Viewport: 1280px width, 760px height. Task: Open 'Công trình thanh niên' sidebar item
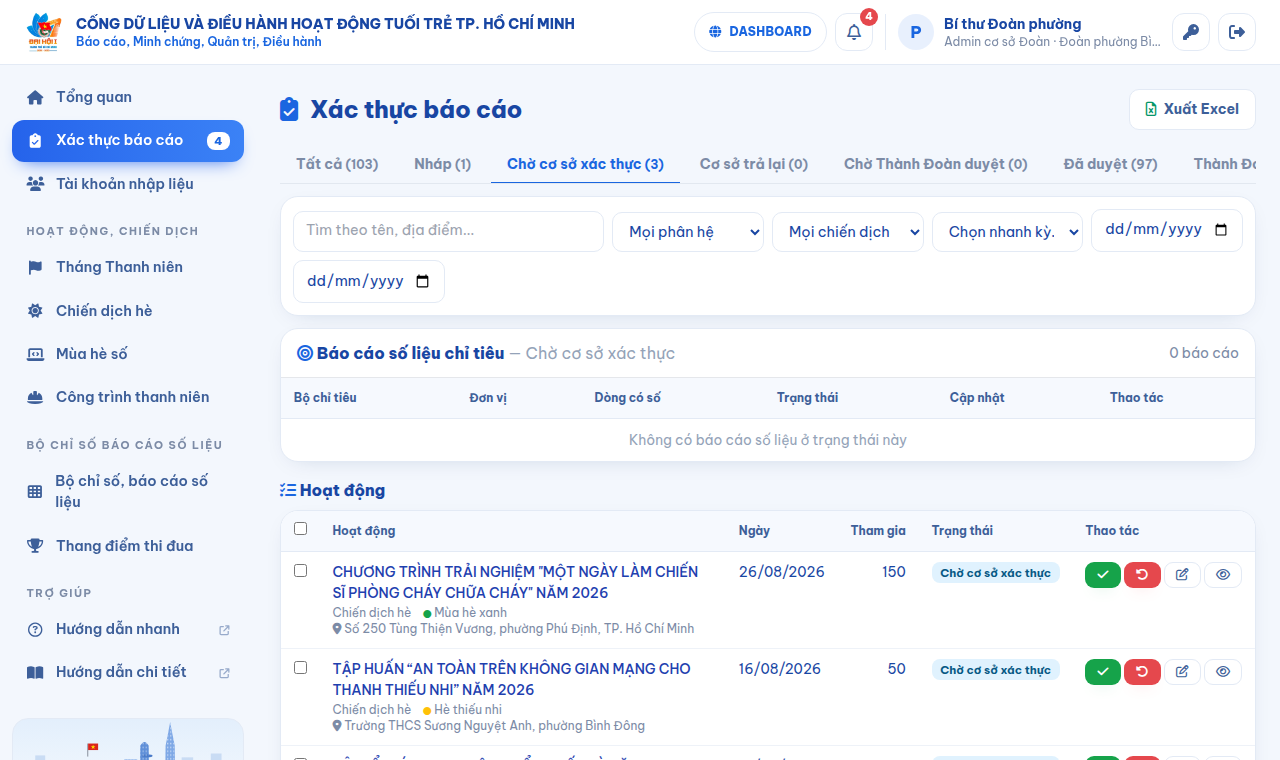click(x=128, y=397)
